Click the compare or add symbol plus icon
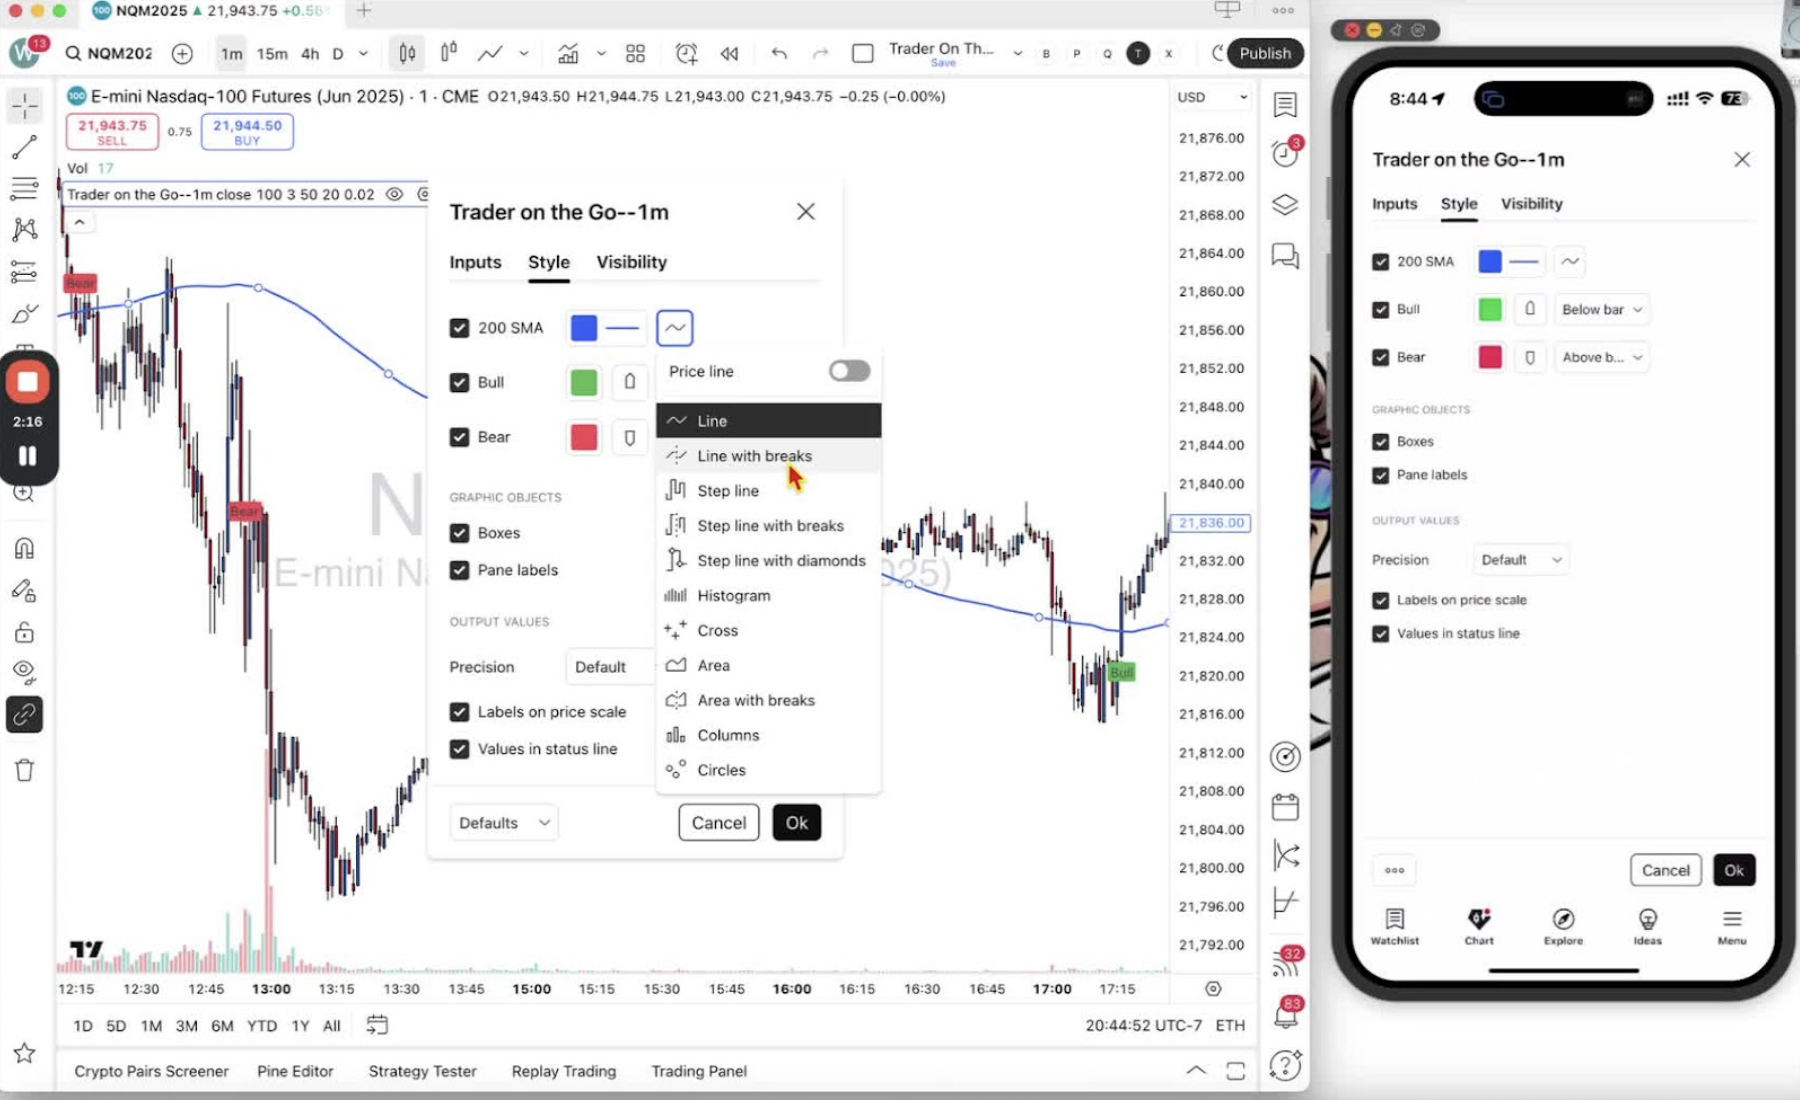1800x1100 pixels. (x=182, y=53)
